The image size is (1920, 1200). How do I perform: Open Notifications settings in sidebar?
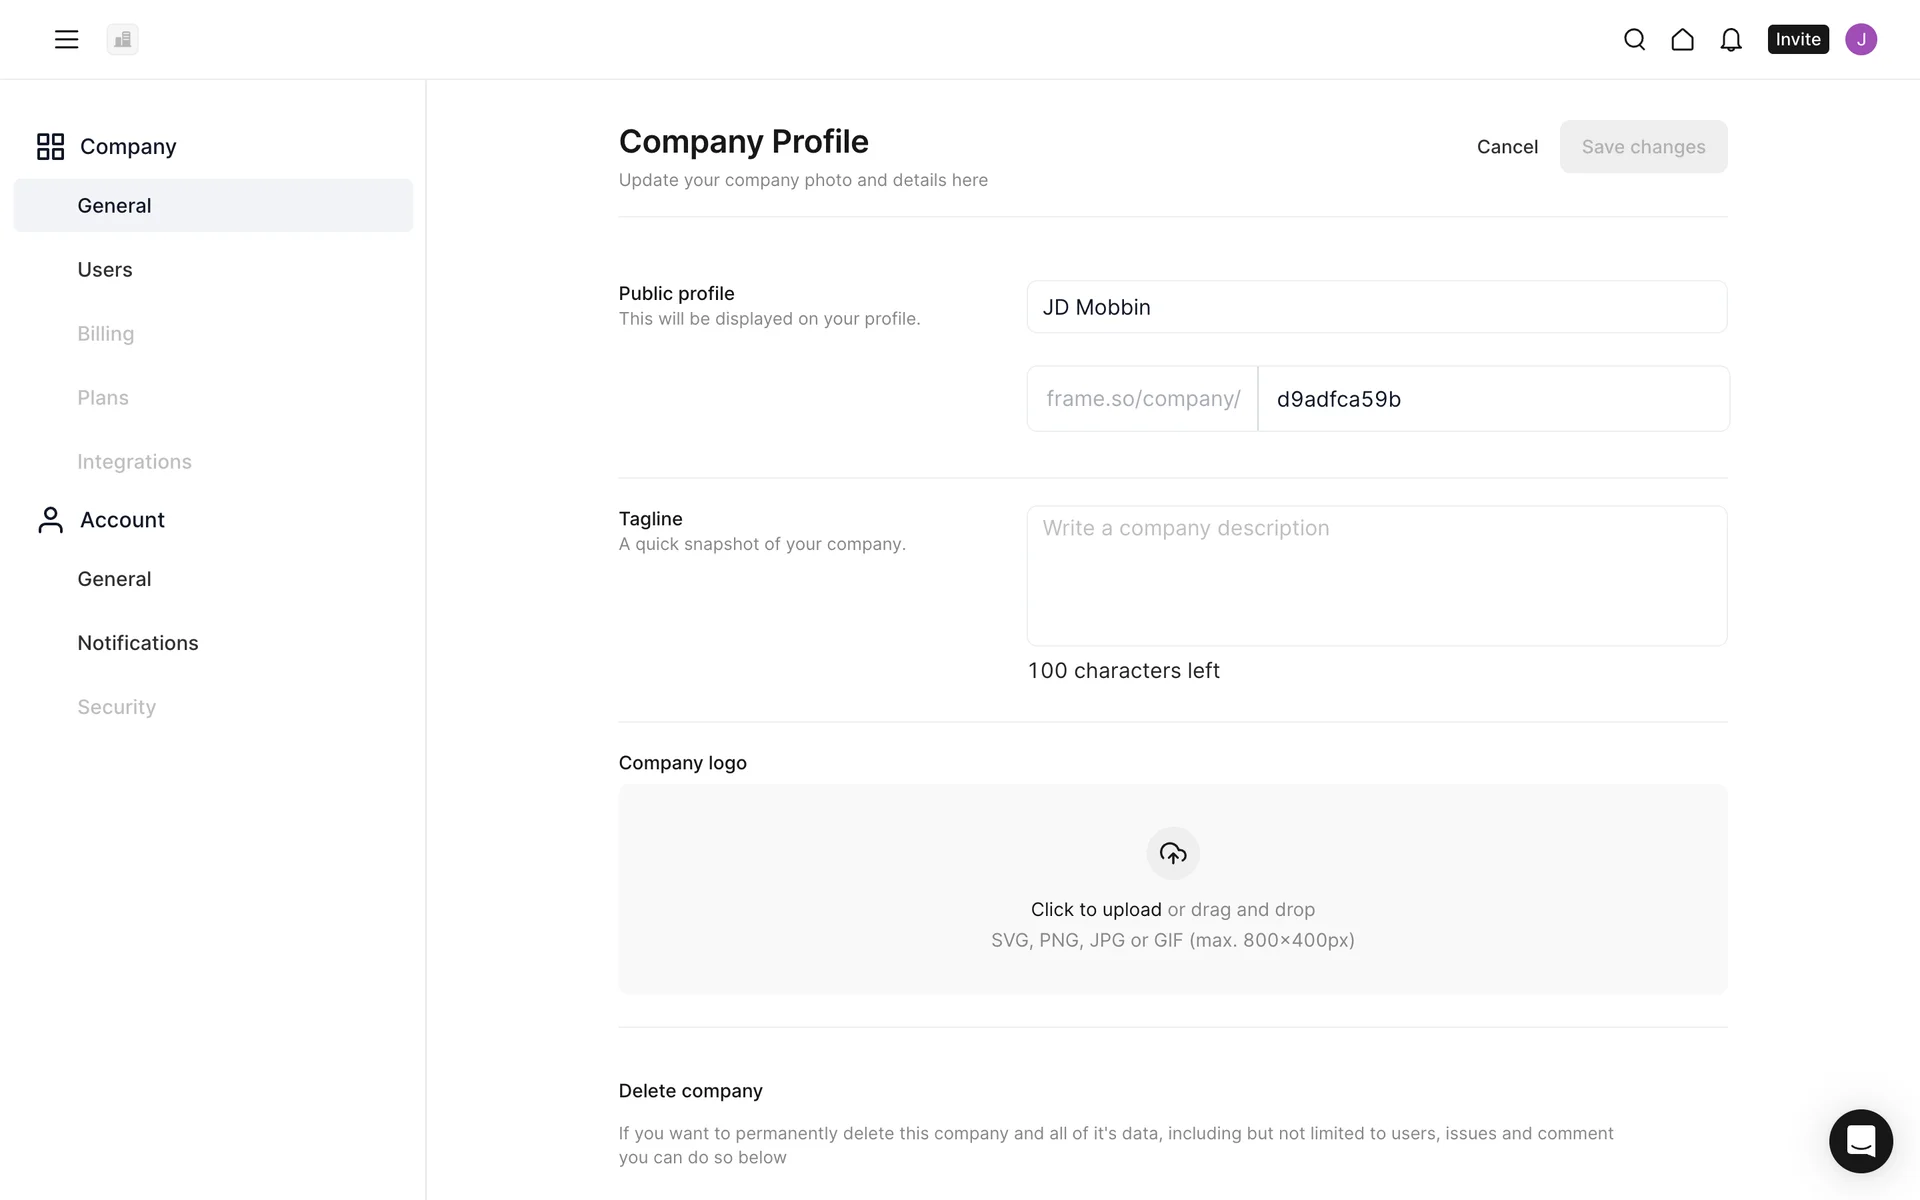tap(138, 643)
